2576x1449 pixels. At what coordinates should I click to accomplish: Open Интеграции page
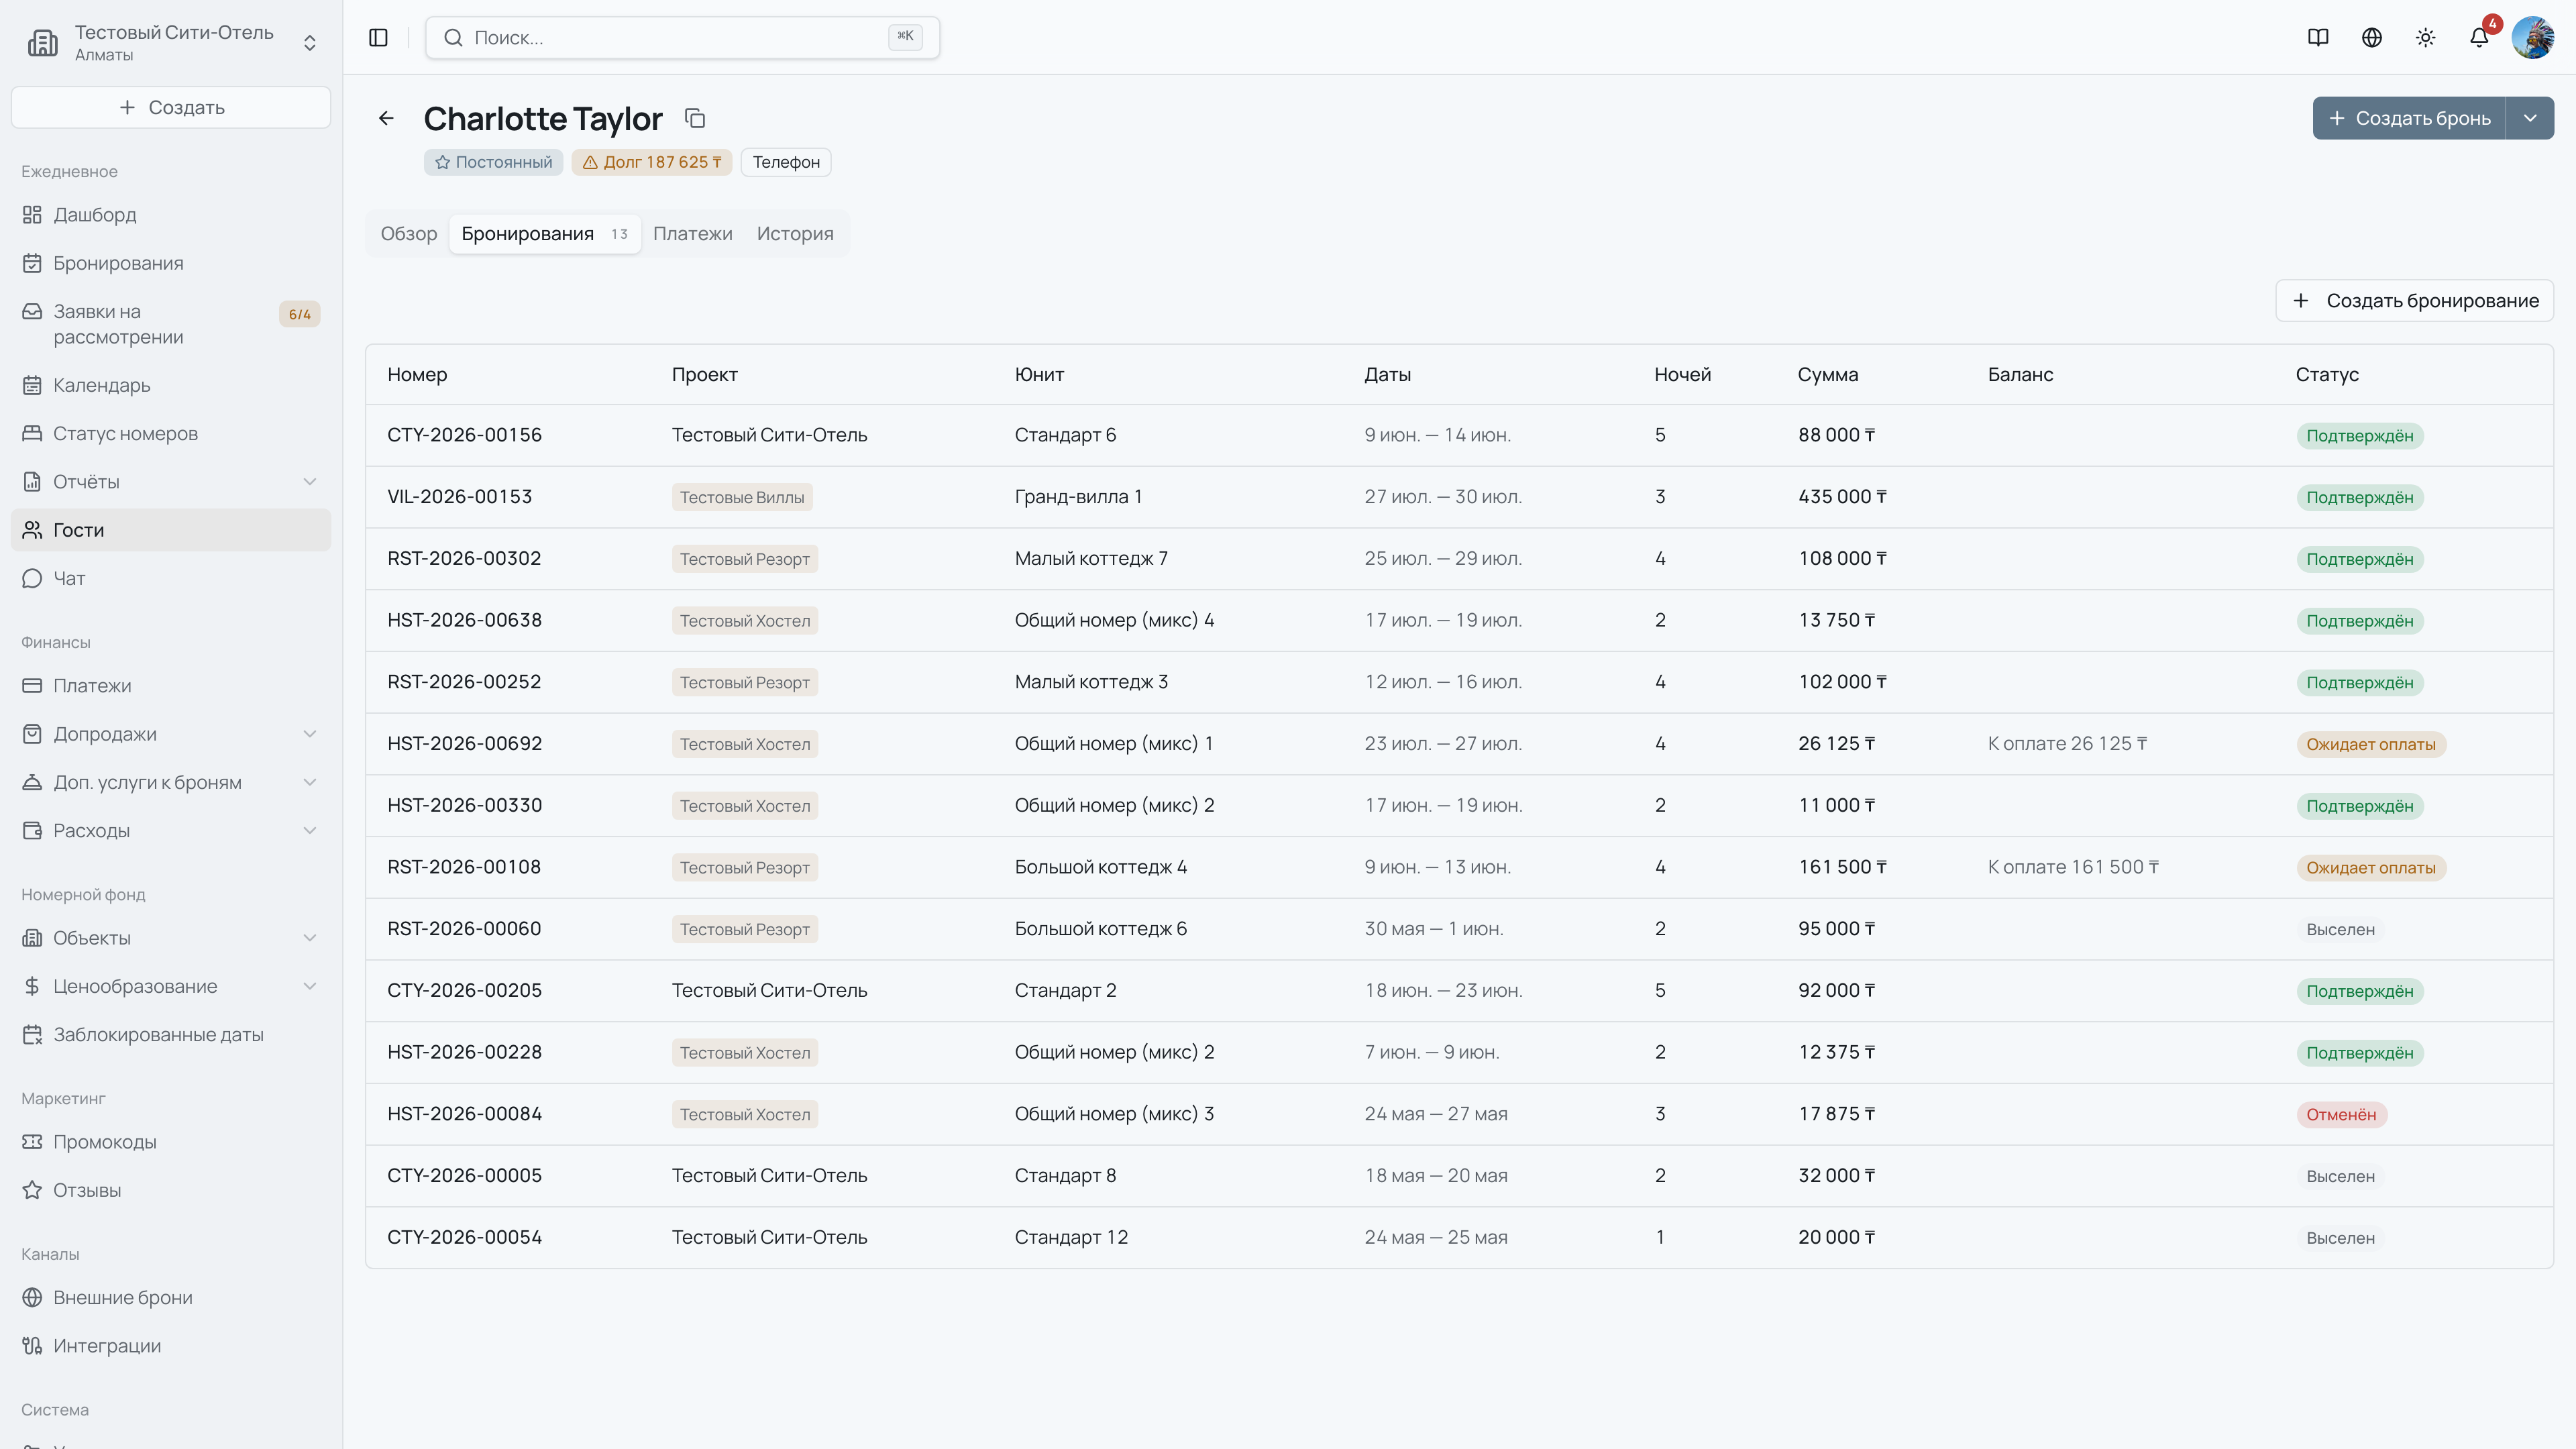171,1346
